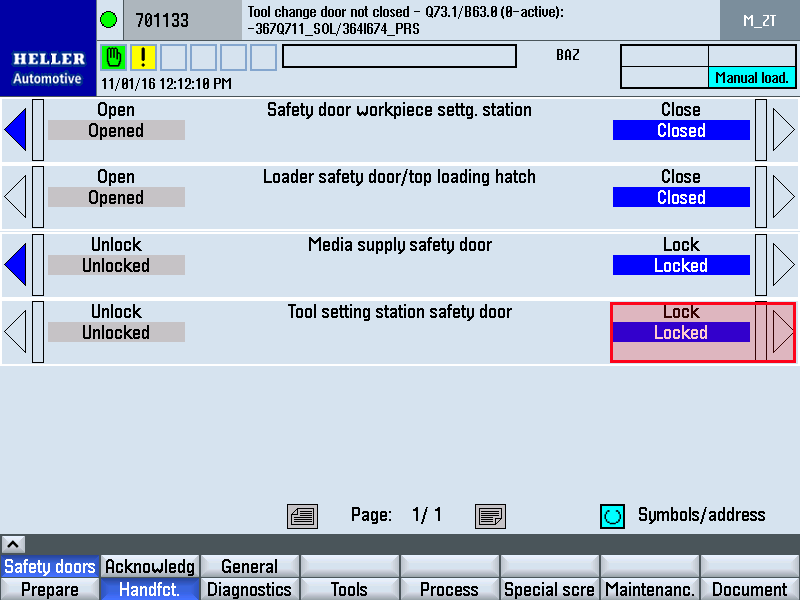Viewport: 800px width, 600px height.
Task: Go to previous page using left page icon
Action: pyautogui.click(x=302, y=516)
